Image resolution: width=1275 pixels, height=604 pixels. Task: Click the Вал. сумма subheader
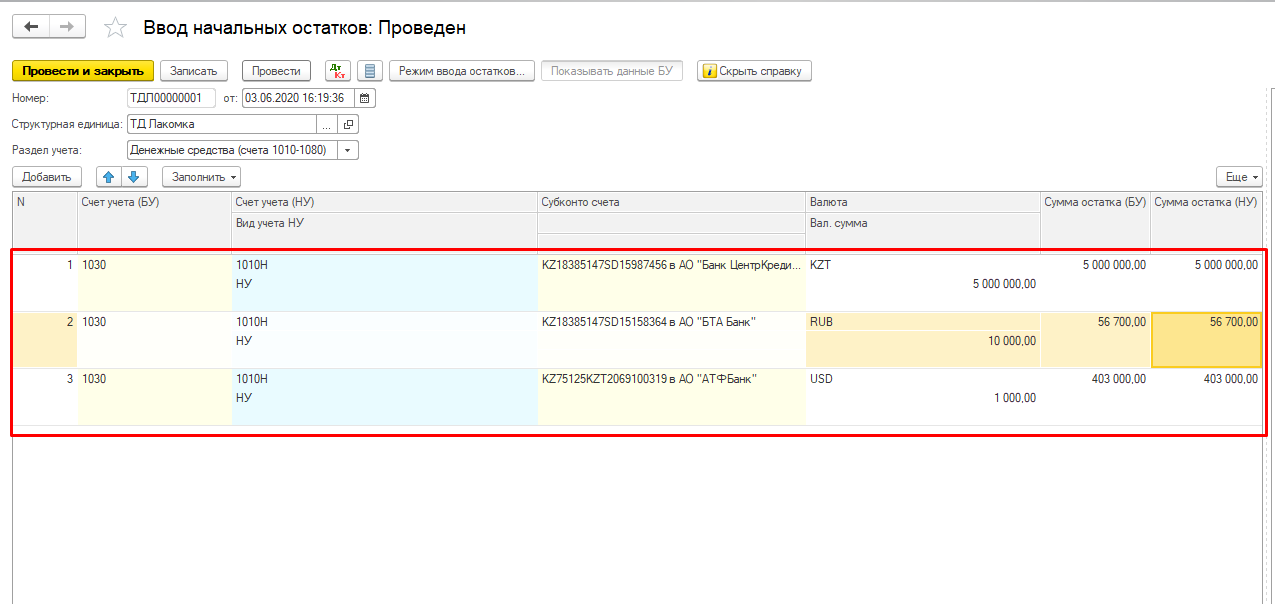point(922,223)
